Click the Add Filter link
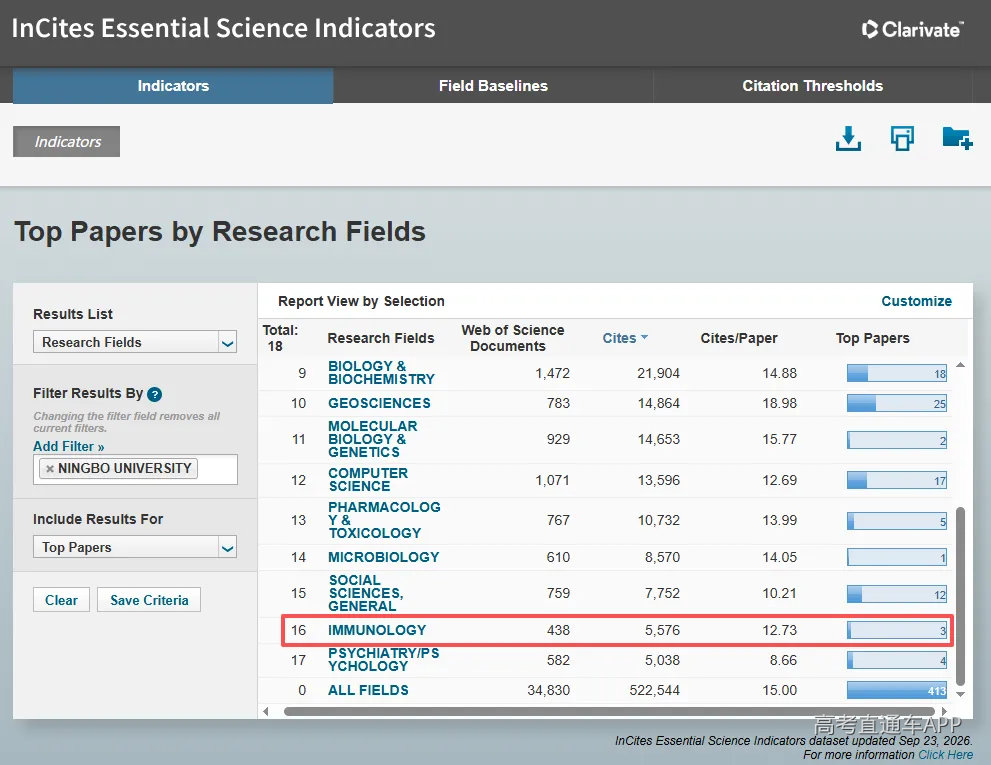 click(x=68, y=446)
